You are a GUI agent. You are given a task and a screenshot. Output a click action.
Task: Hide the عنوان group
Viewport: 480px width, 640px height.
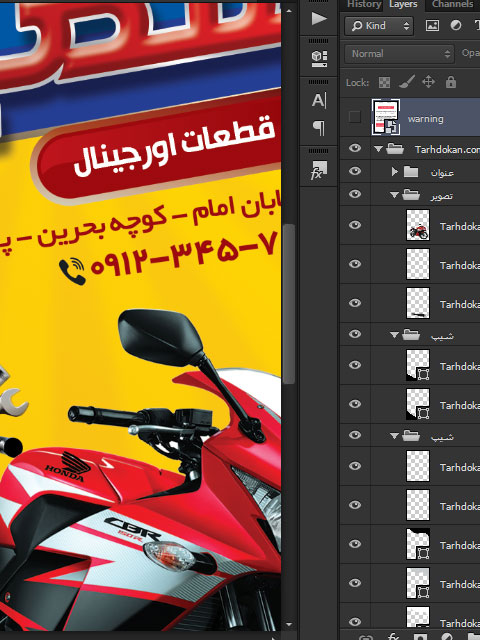click(355, 171)
